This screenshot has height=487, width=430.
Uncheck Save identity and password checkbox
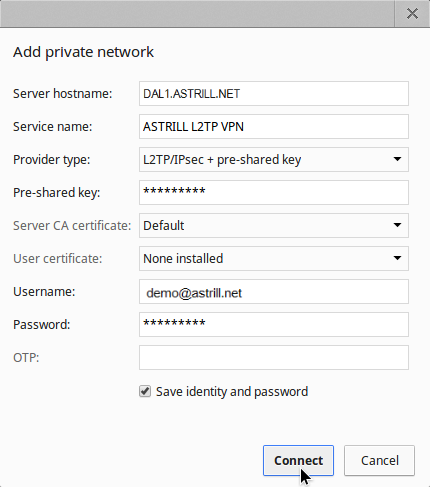click(x=145, y=392)
